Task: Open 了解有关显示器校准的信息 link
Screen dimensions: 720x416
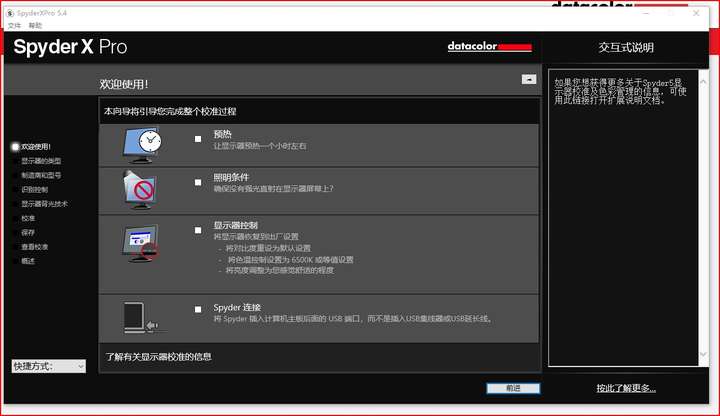Action: (158, 357)
